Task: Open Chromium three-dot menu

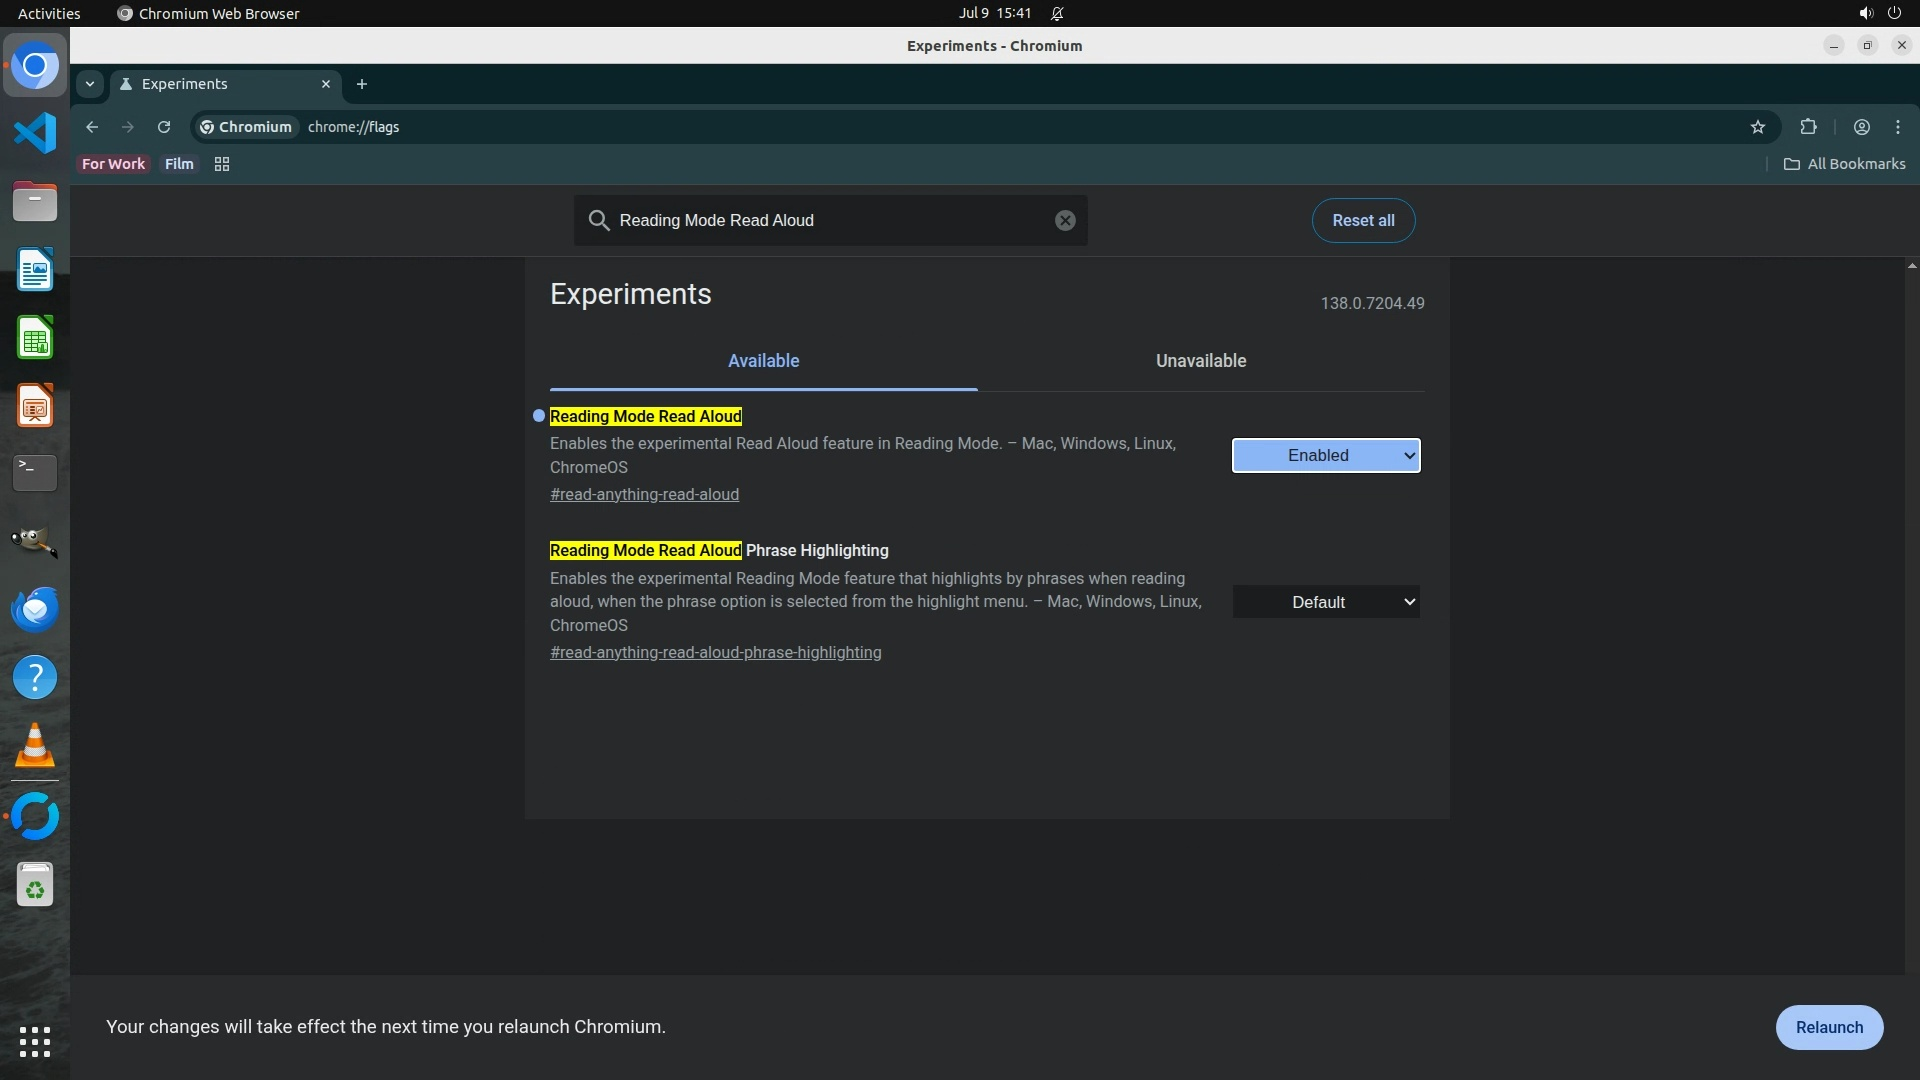Action: click(x=1898, y=127)
